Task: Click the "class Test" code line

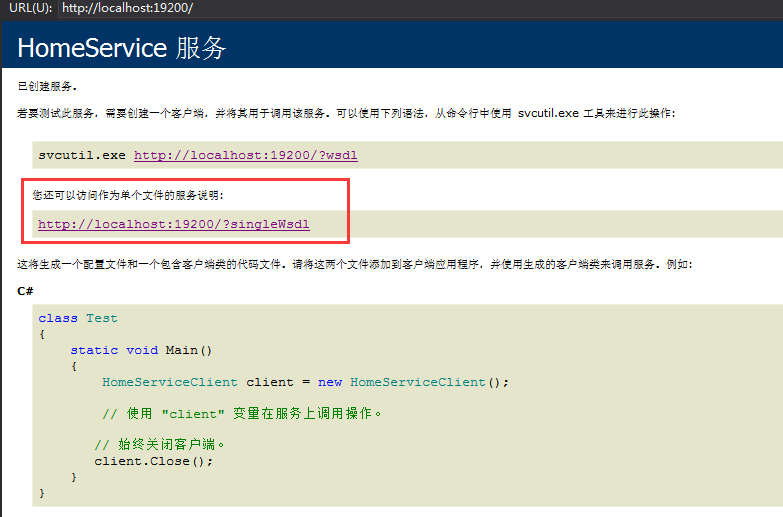Action: point(78,318)
